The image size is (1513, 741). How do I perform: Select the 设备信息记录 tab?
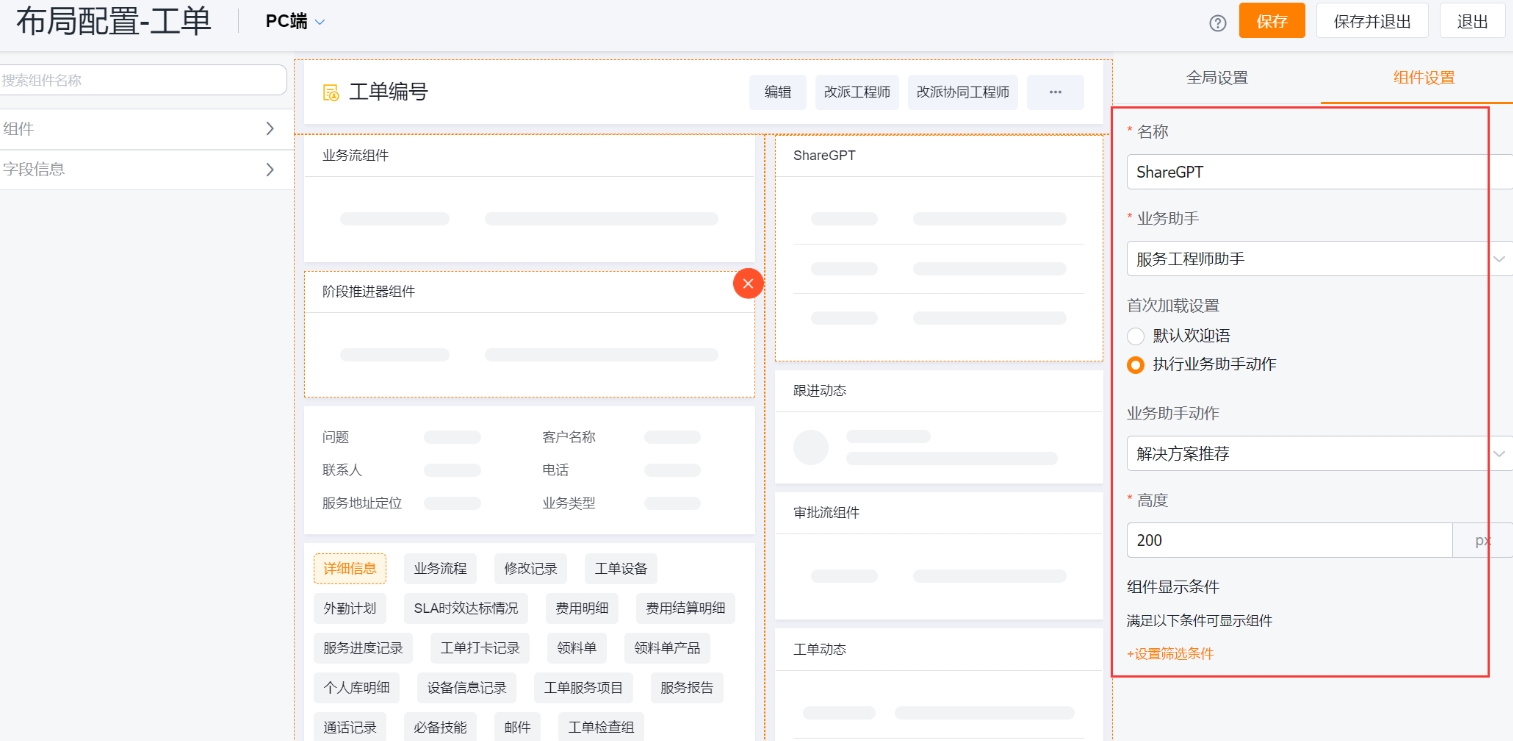(x=467, y=688)
